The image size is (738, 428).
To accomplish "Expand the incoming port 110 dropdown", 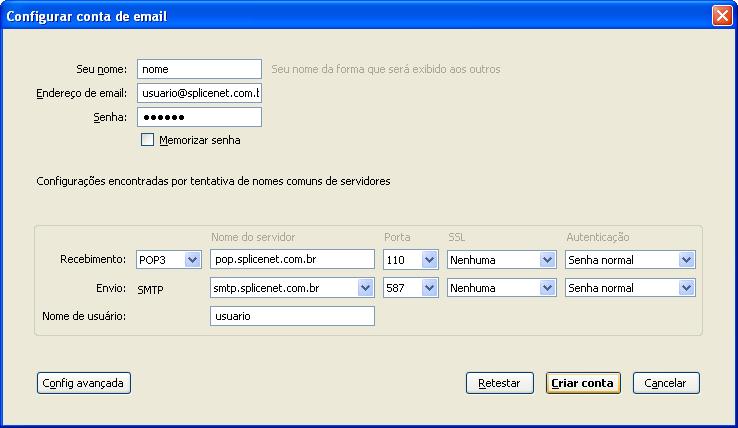I will pyautogui.click(x=410, y=259).
